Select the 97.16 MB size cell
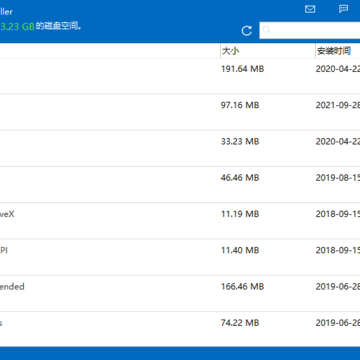This screenshot has width=360, height=360. pos(240,105)
